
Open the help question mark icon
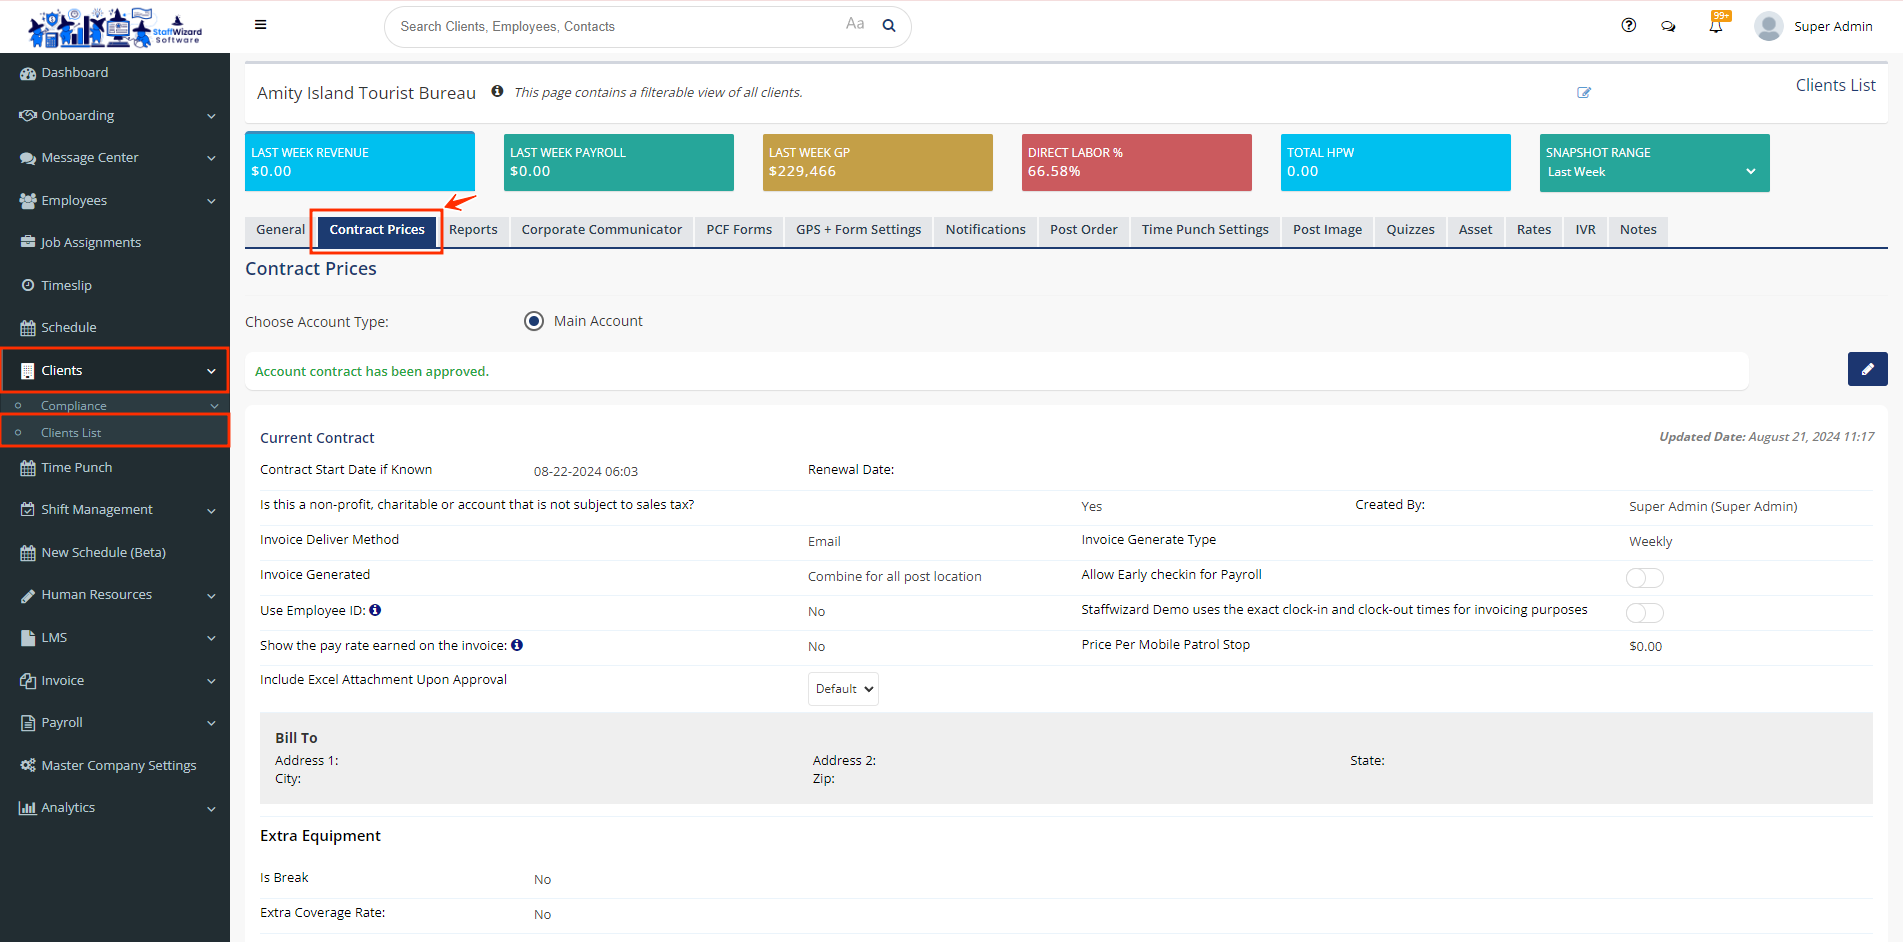point(1628,26)
